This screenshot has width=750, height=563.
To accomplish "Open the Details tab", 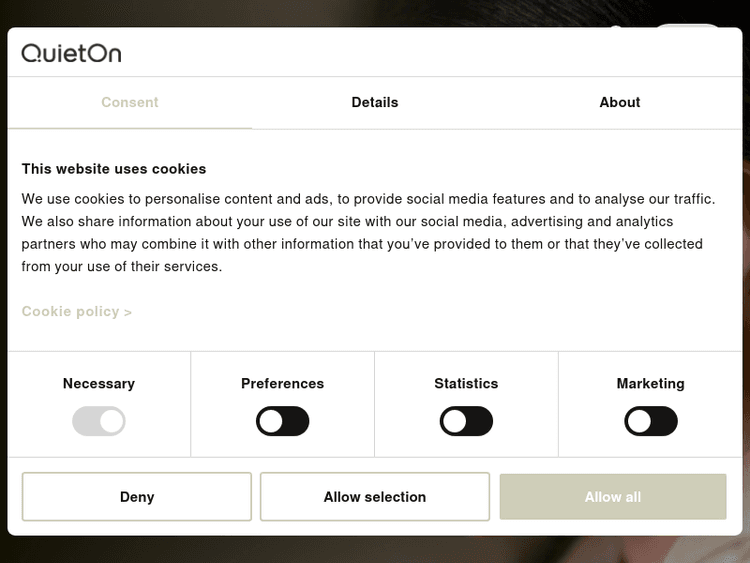I will click(375, 102).
